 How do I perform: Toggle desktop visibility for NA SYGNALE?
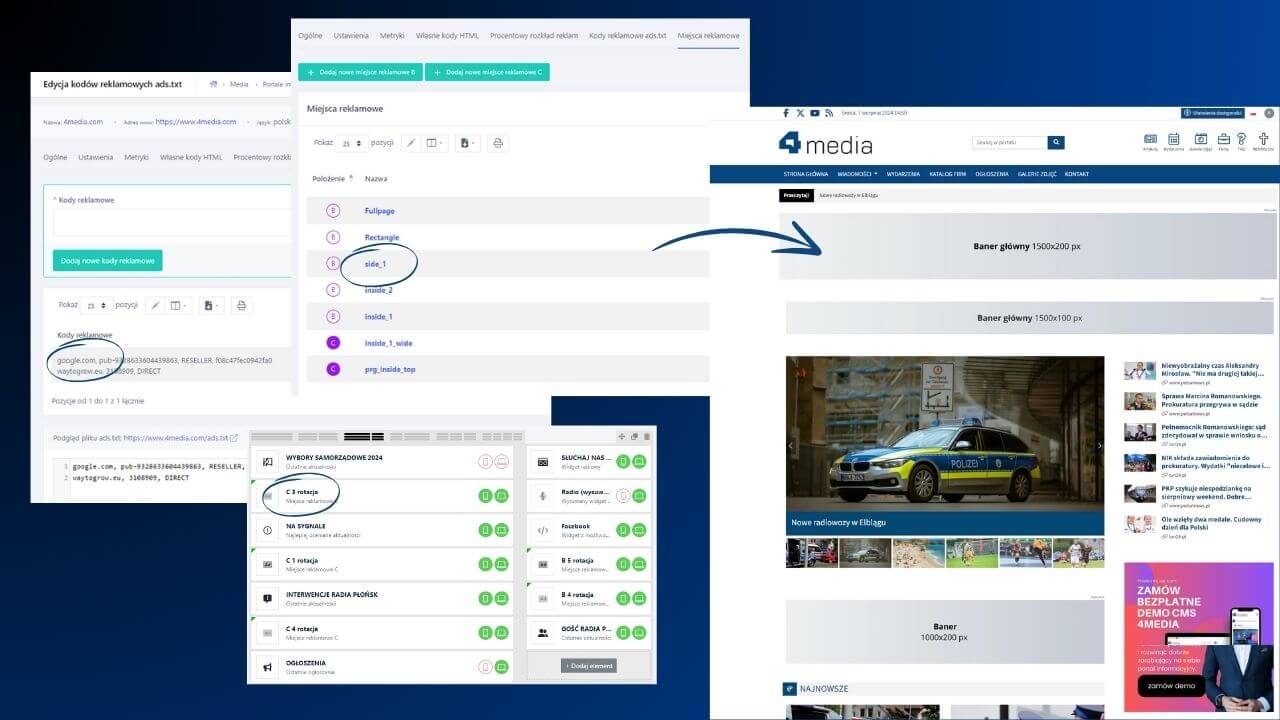(x=501, y=530)
